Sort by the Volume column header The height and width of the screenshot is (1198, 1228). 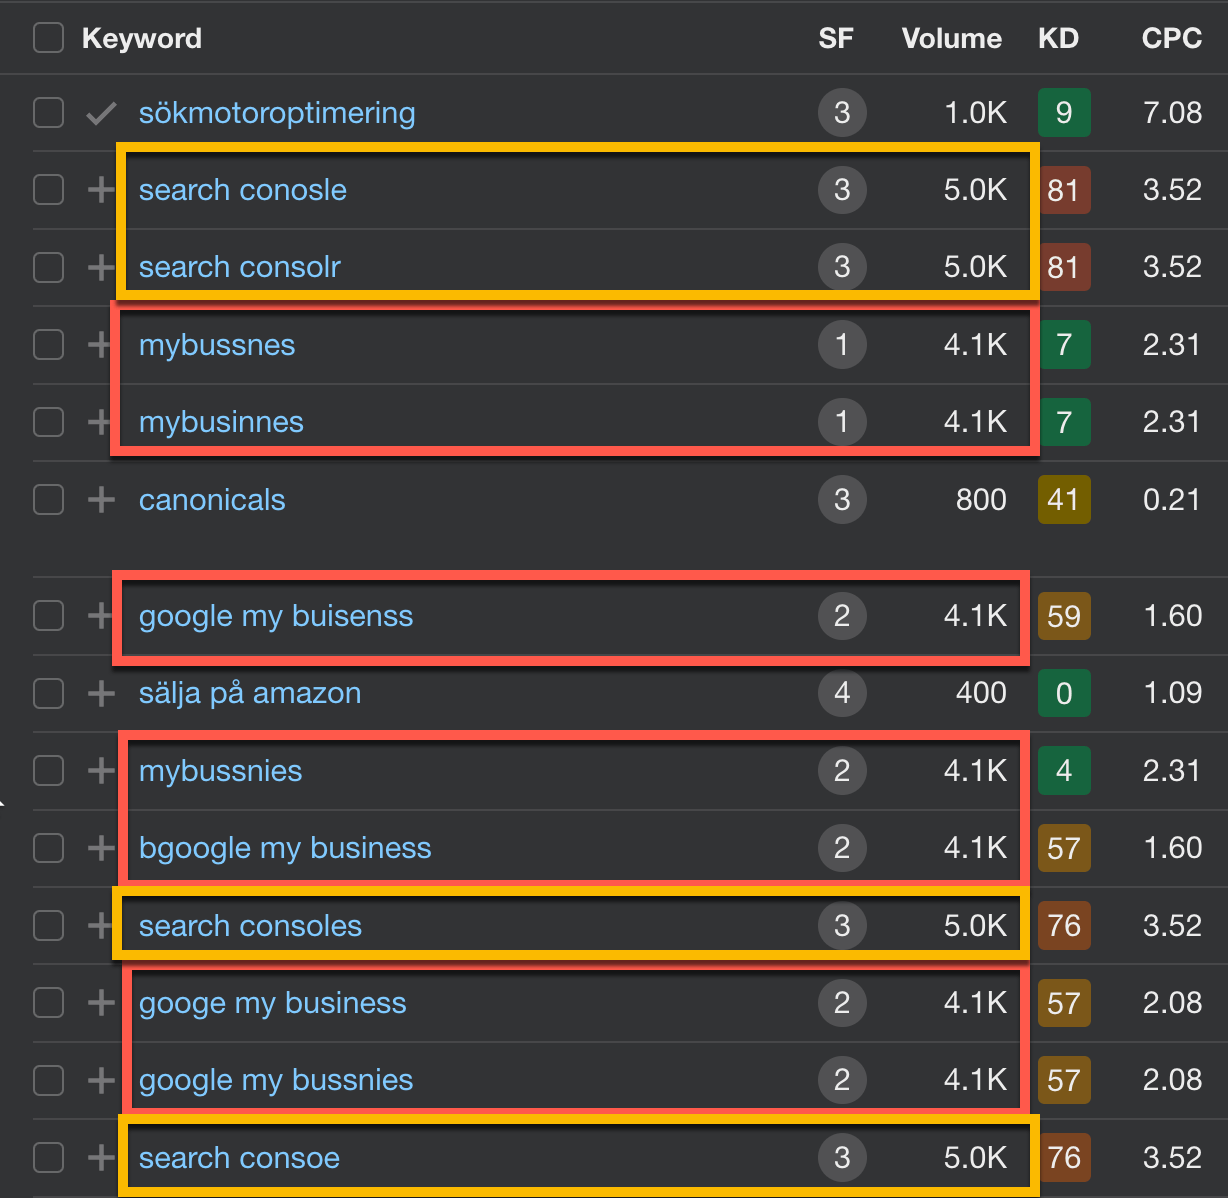951,38
